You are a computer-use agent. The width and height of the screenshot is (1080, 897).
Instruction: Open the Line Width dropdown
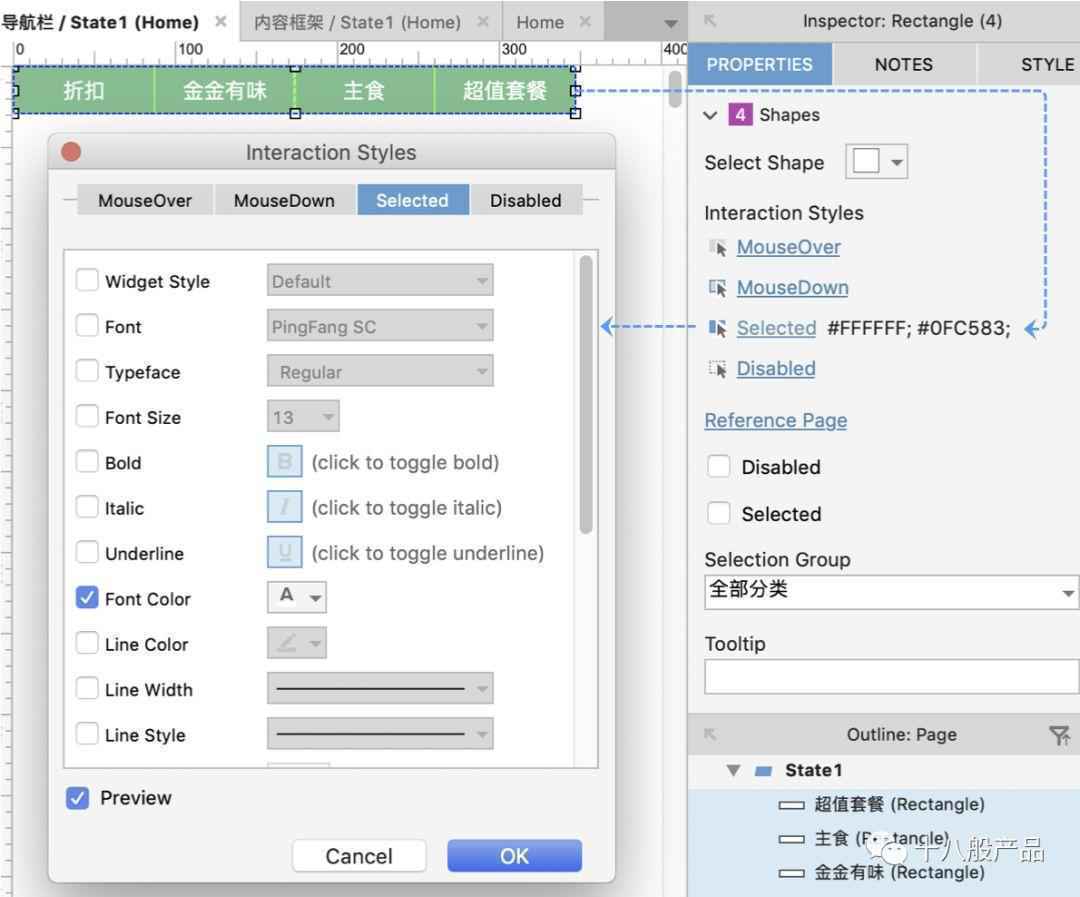(380, 689)
